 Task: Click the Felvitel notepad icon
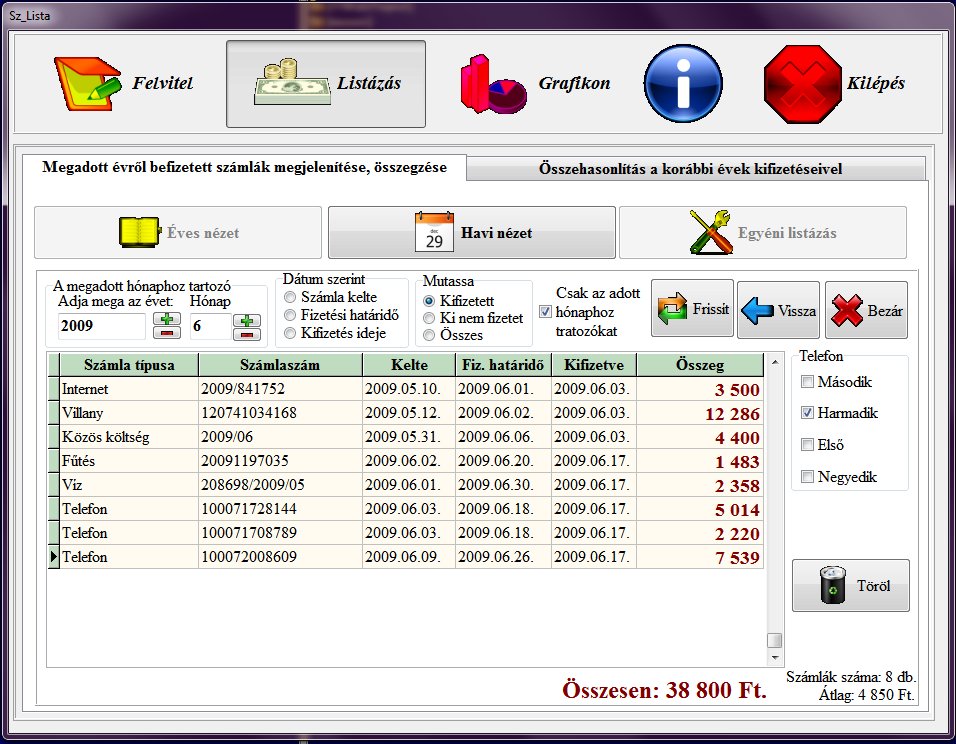84,84
